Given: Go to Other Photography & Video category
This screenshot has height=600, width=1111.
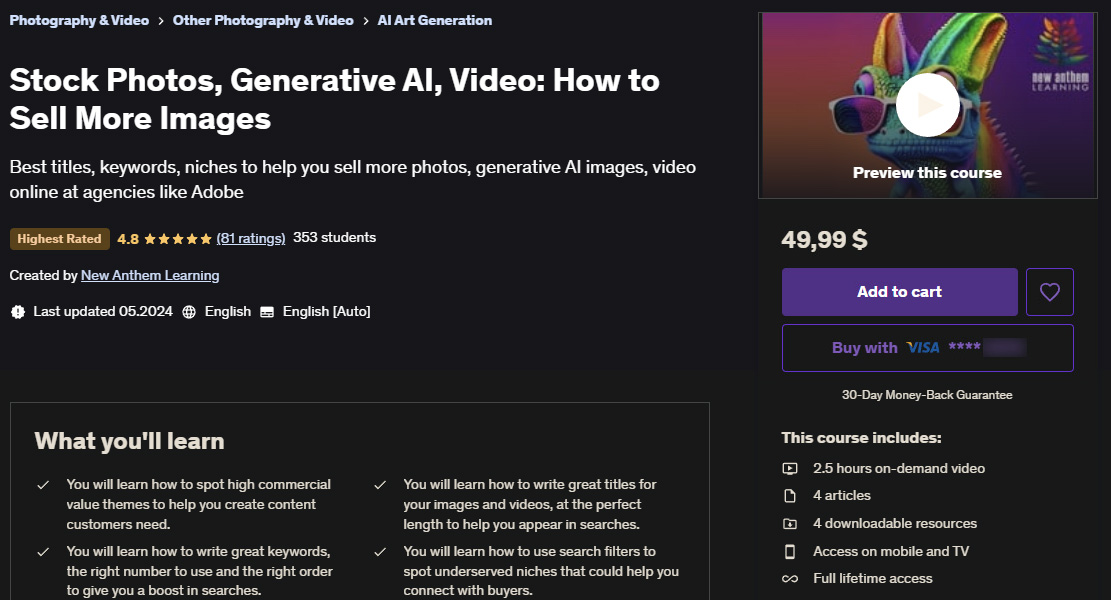Looking at the screenshot, I should tap(263, 20).
